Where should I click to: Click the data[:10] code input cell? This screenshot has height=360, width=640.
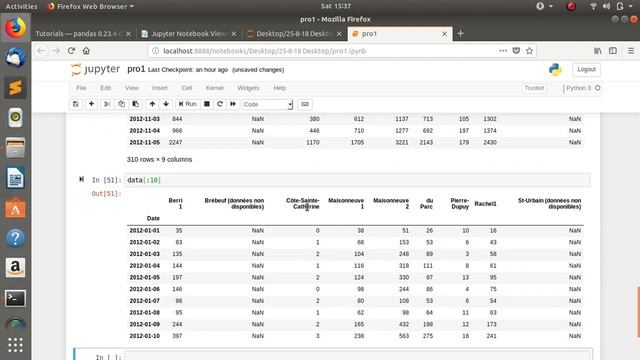click(x=357, y=180)
